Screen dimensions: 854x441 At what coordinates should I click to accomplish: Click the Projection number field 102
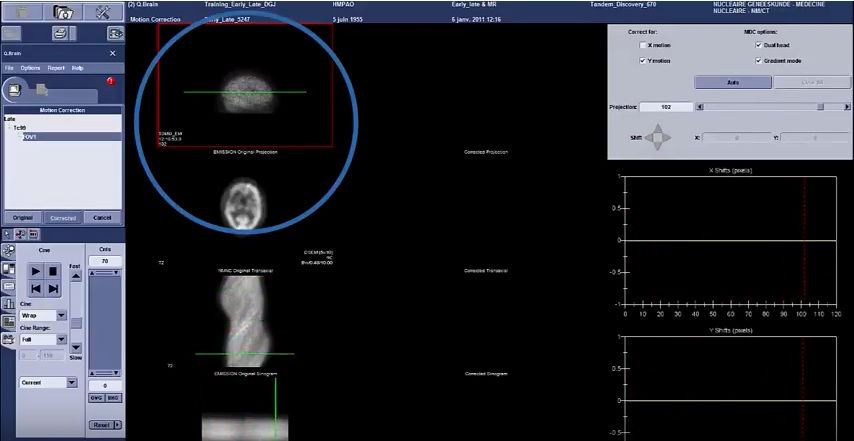click(x=666, y=107)
